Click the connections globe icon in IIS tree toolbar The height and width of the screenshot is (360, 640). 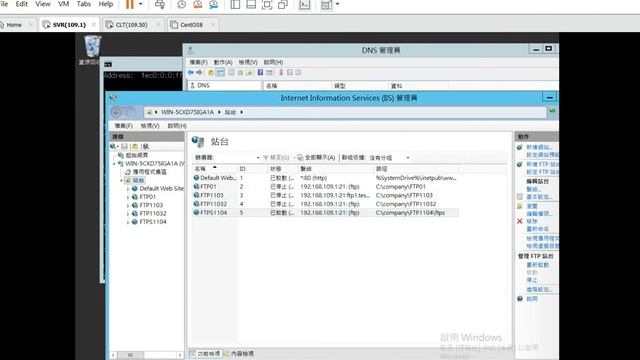point(113,146)
